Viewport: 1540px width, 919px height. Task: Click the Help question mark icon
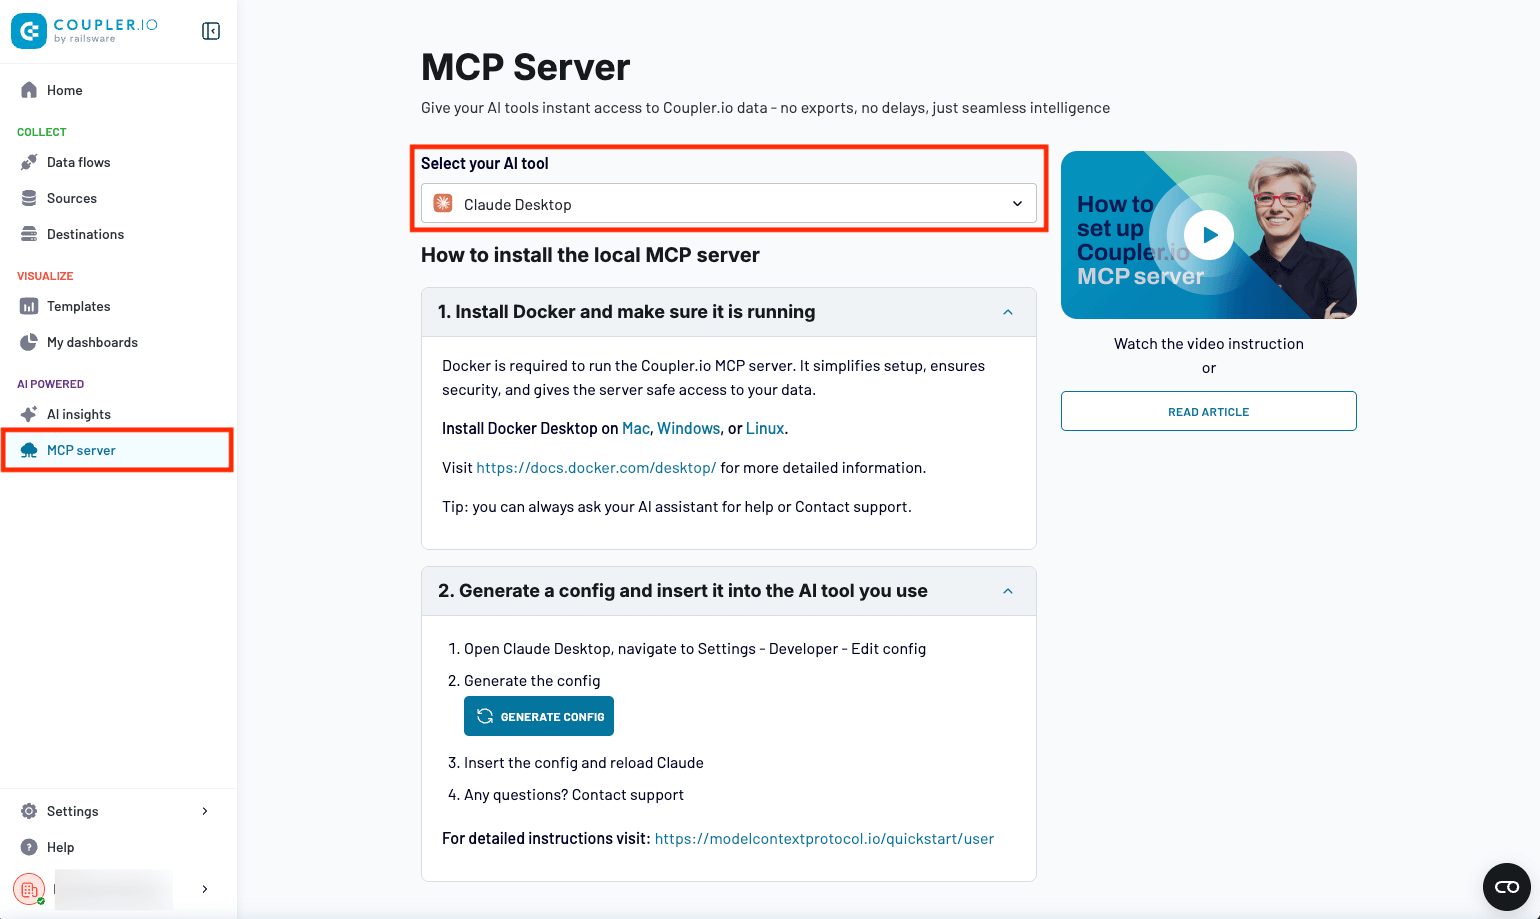[29, 847]
